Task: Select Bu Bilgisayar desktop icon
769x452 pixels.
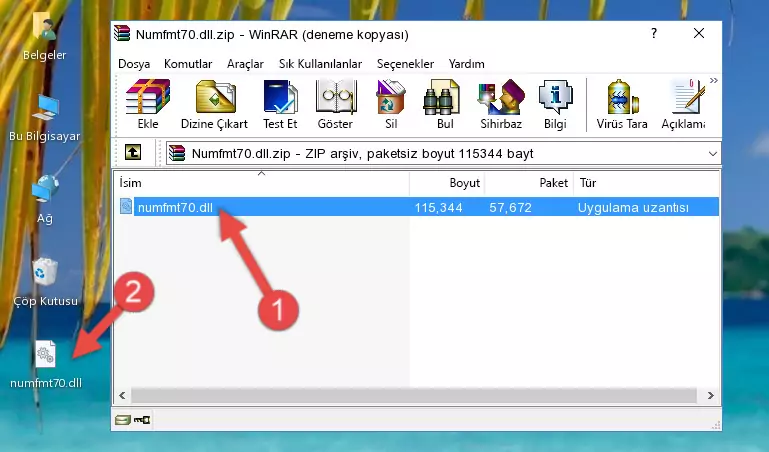Action: tap(45, 119)
